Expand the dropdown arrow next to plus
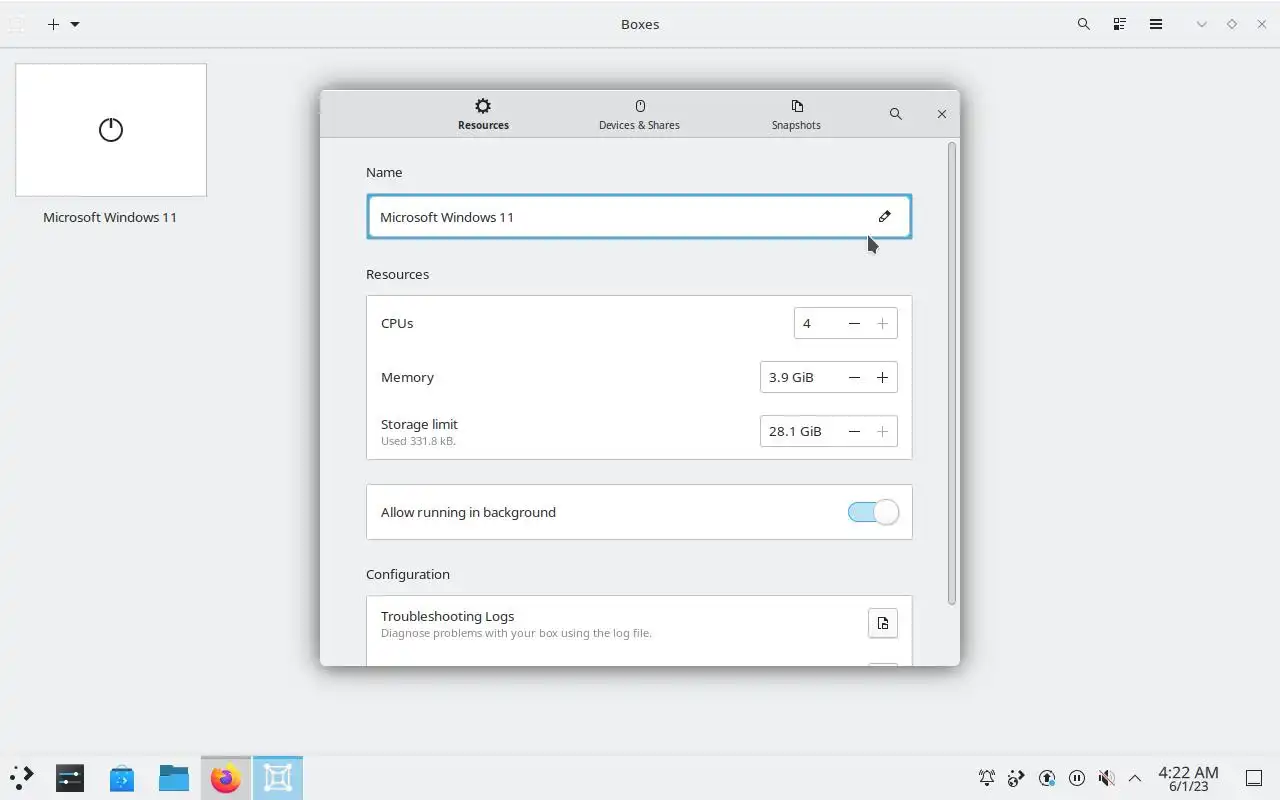The width and height of the screenshot is (1280, 800). pos(75,24)
